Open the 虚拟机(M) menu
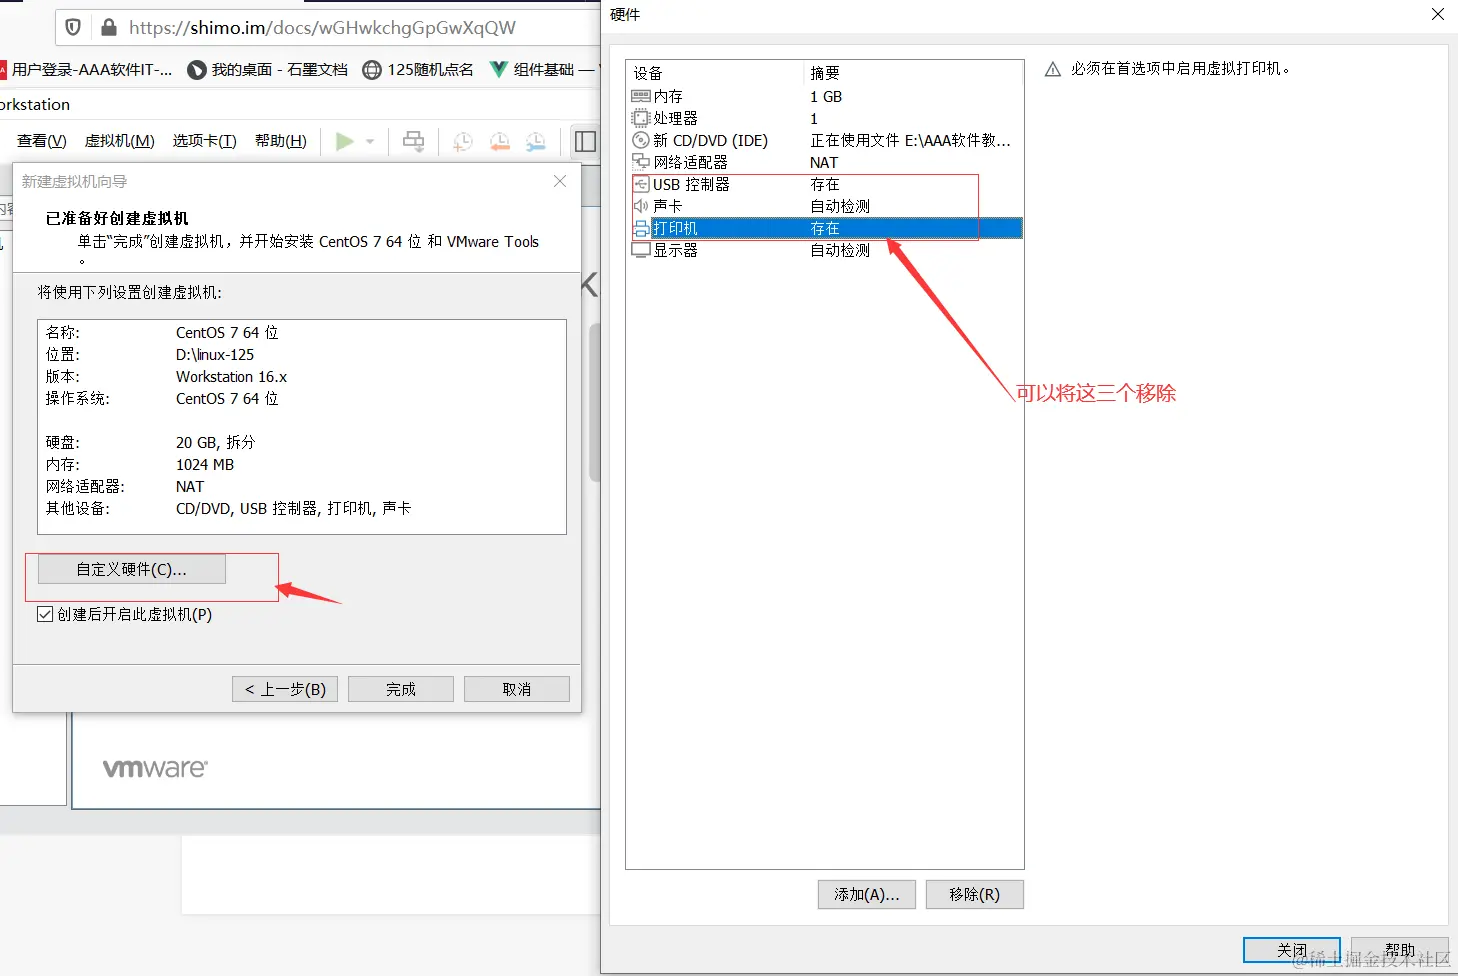Screen dimensions: 1458x976 (120, 141)
